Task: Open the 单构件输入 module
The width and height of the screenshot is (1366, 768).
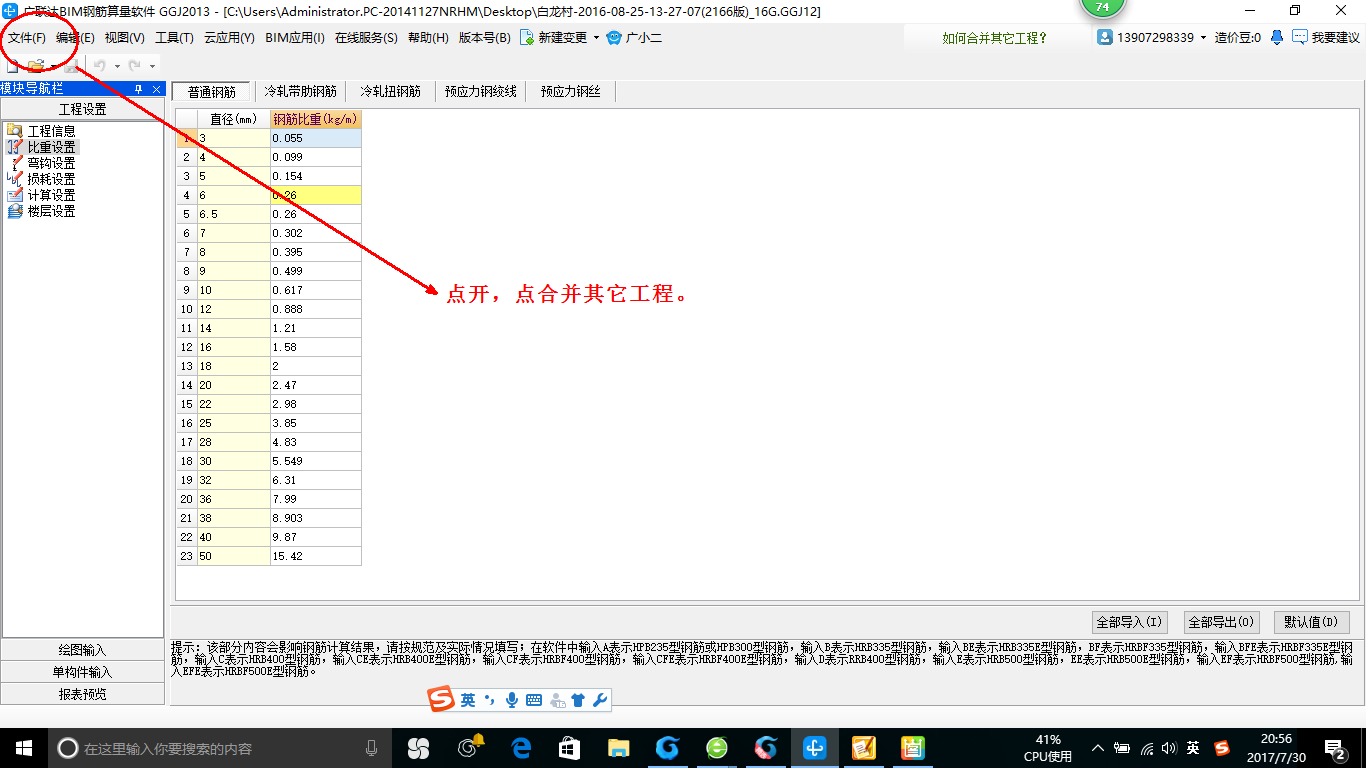Action: click(82, 672)
